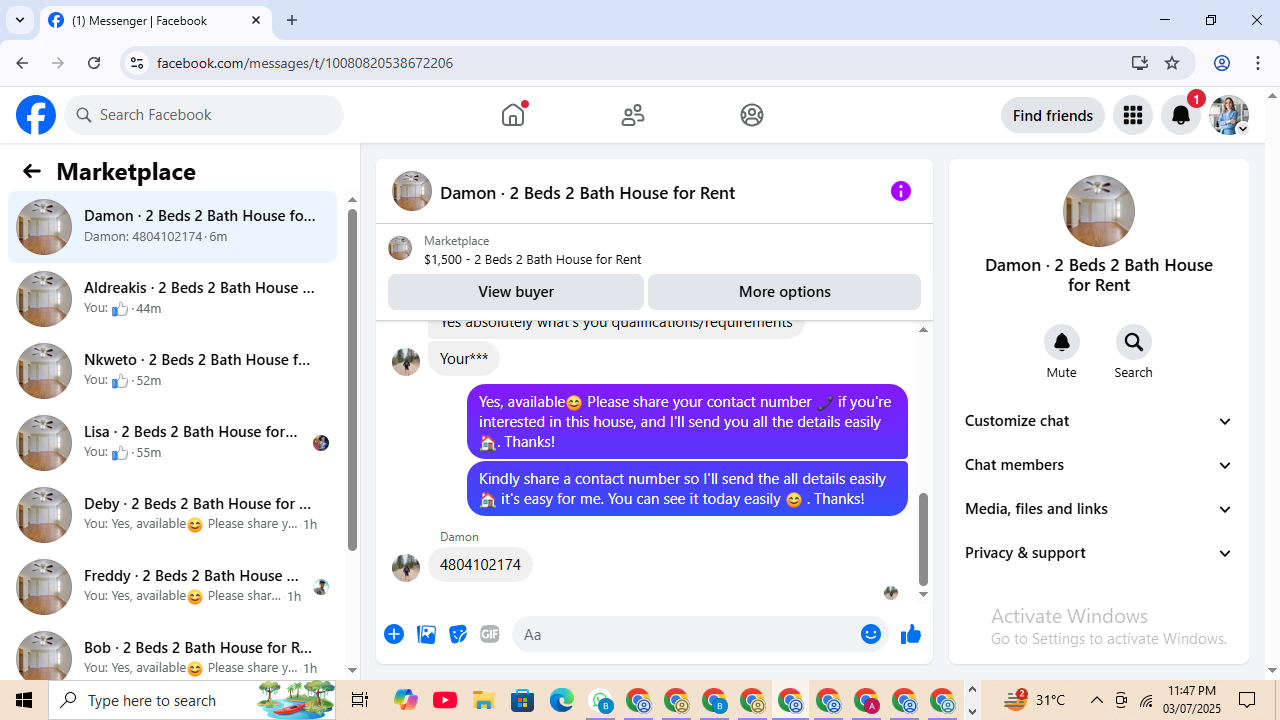Screen dimensions: 1280x720
Task: Open Windows Start button
Action: tap(24, 700)
